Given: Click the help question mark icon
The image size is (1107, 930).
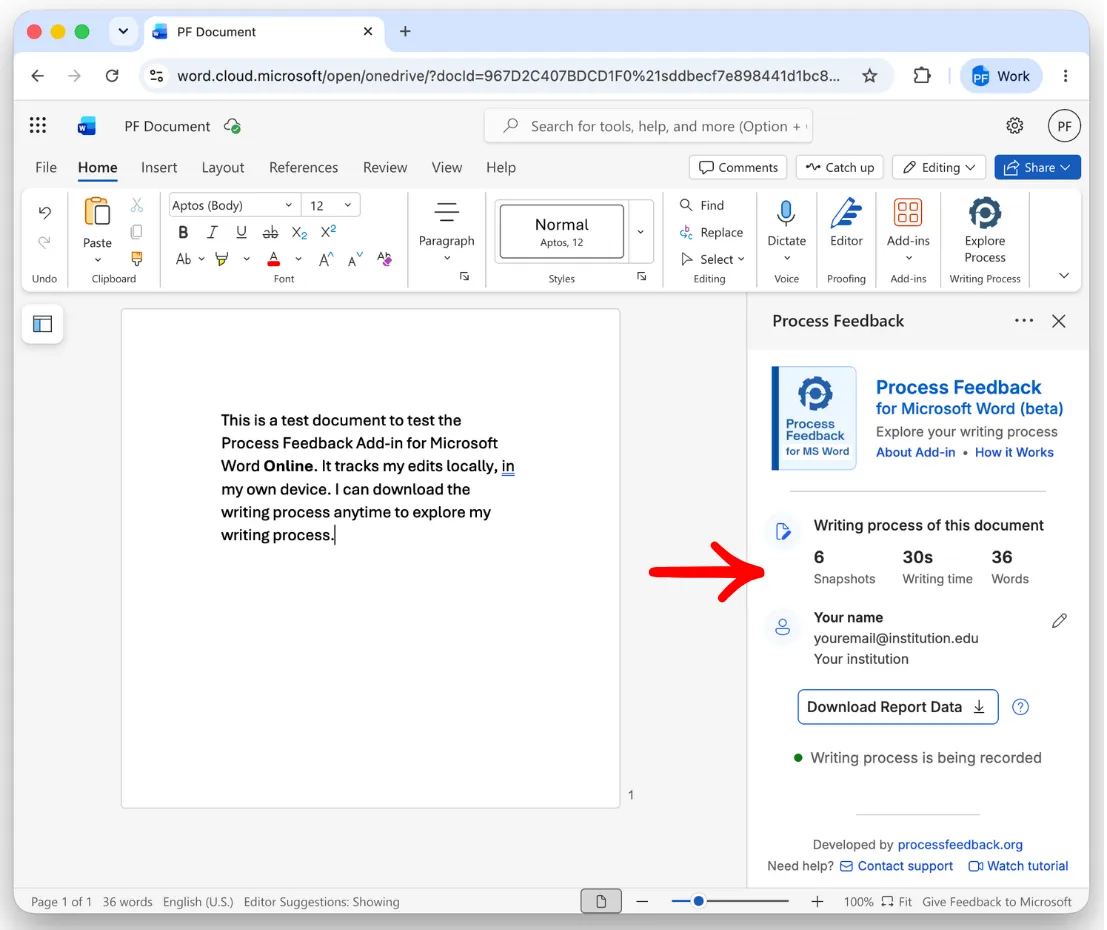Looking at the screenshot, I should (1020, 707).
